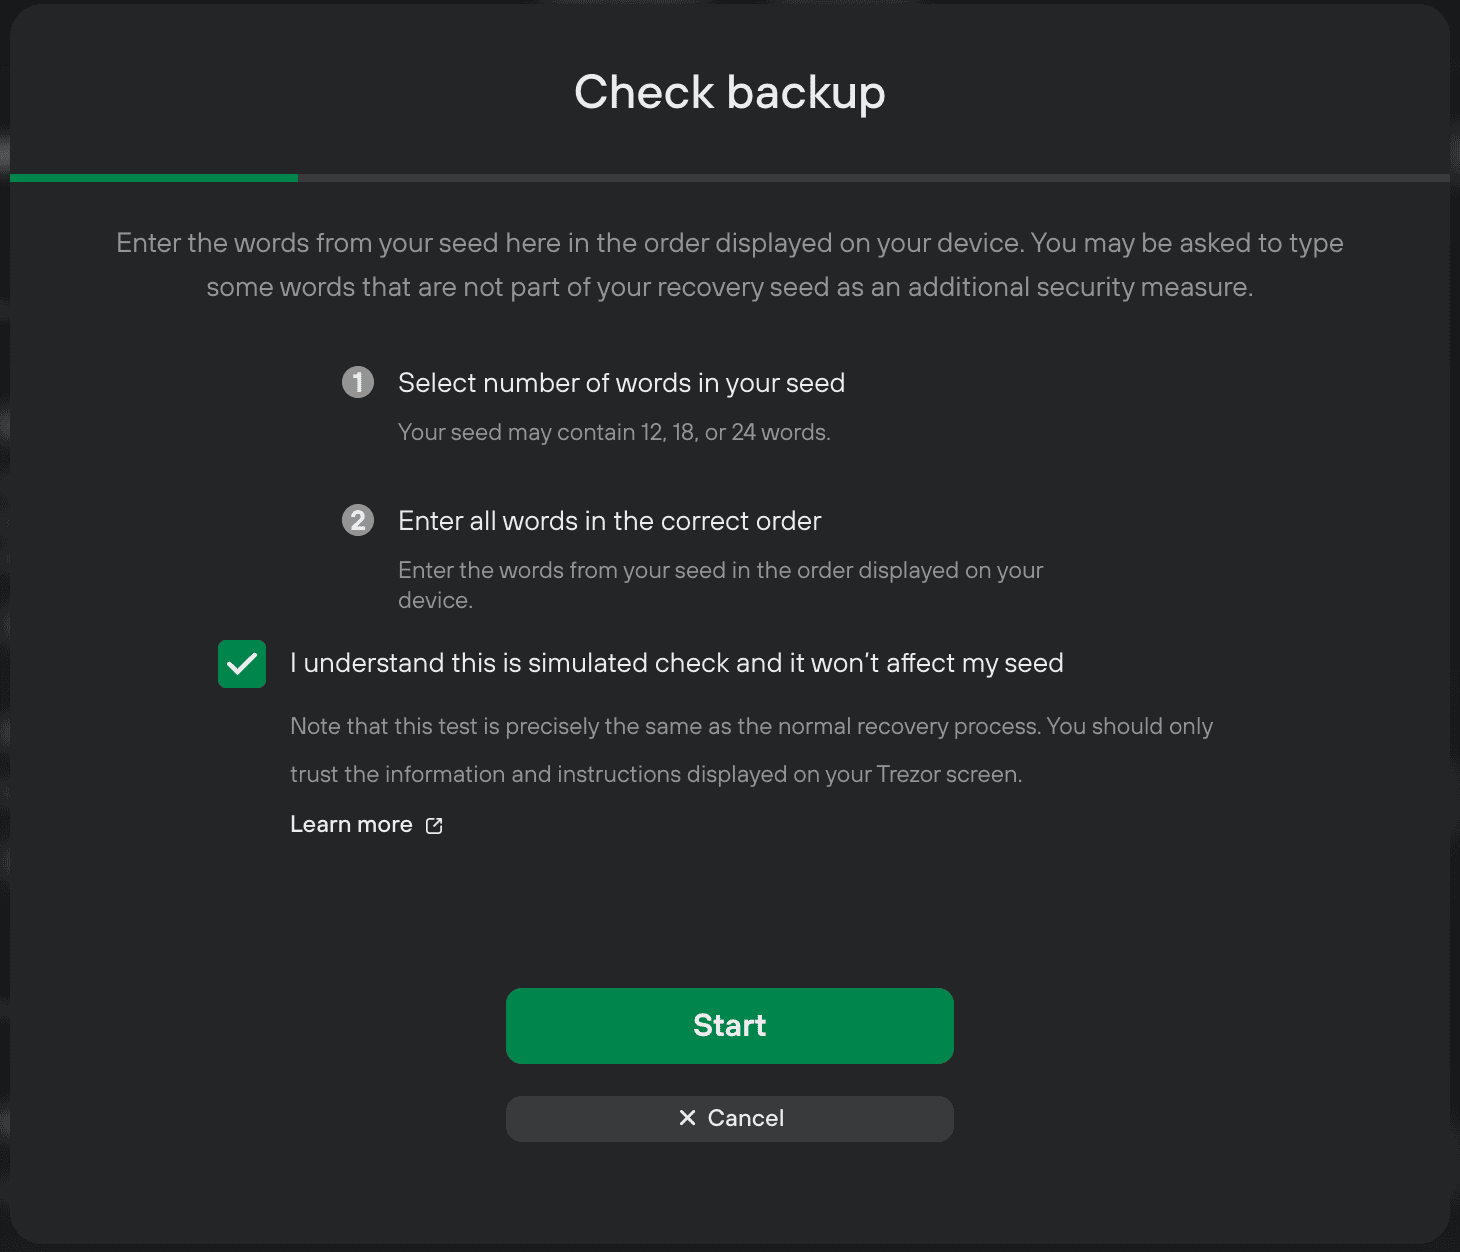
Task: Click the green filled portion of the progress bar
Action: (x=154, y=178)
